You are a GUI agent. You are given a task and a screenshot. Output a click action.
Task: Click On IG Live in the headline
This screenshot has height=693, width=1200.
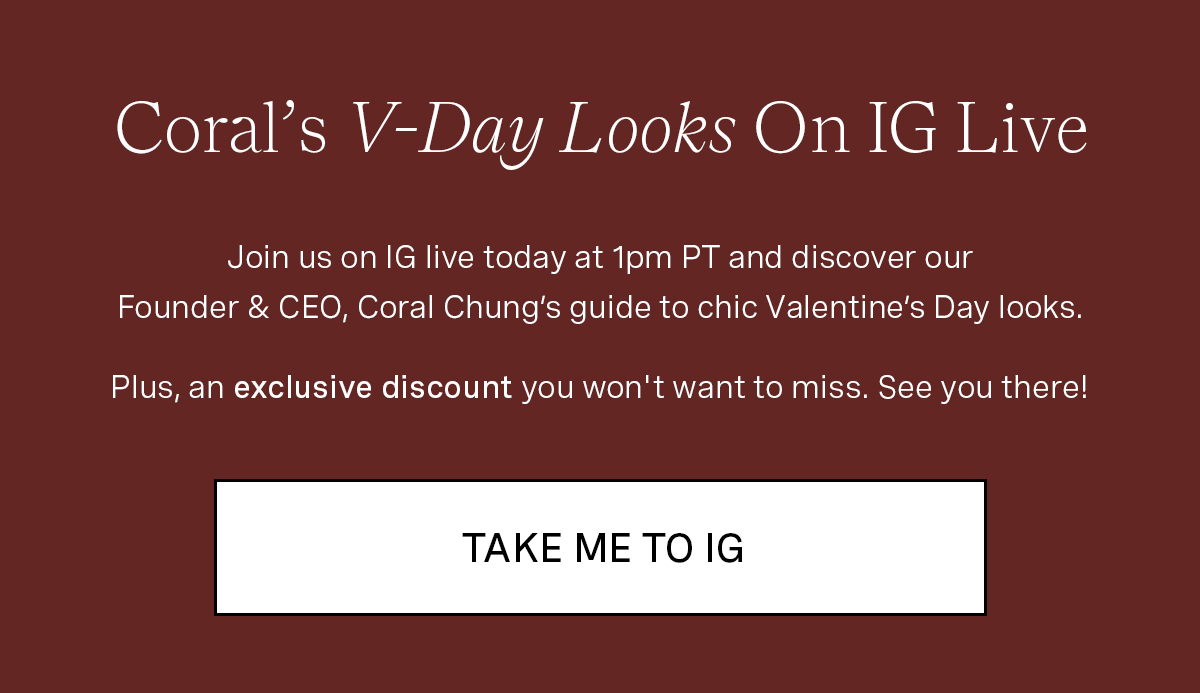pos(921,128)
